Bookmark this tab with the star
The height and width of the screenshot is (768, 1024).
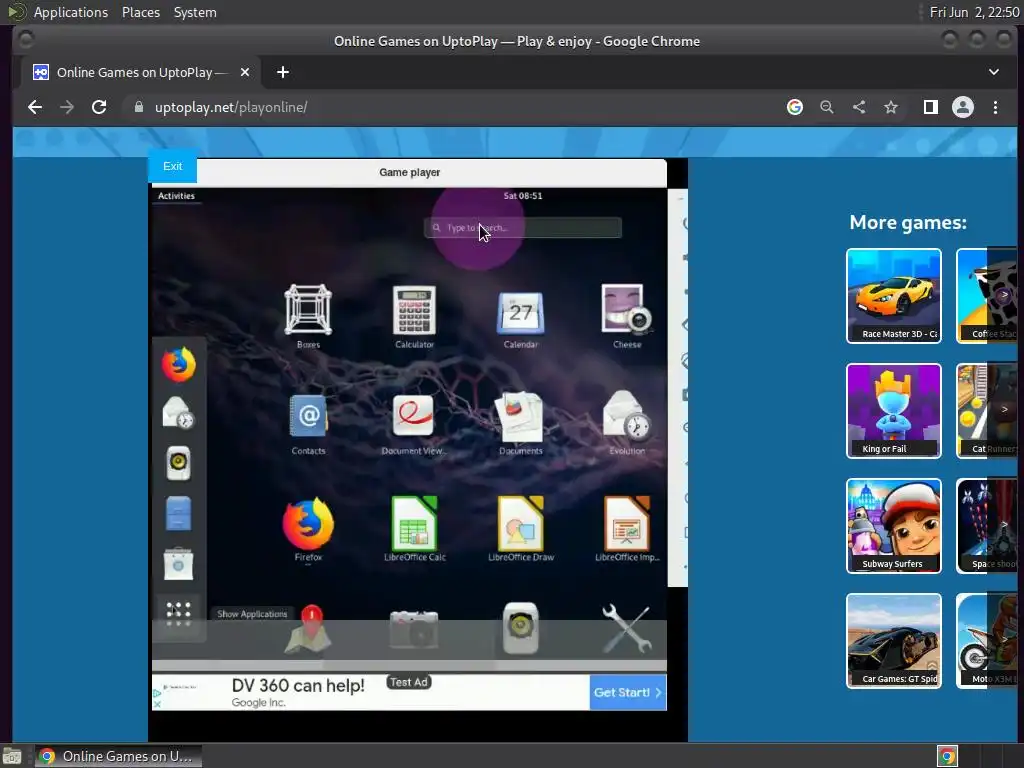pos(891,107)
